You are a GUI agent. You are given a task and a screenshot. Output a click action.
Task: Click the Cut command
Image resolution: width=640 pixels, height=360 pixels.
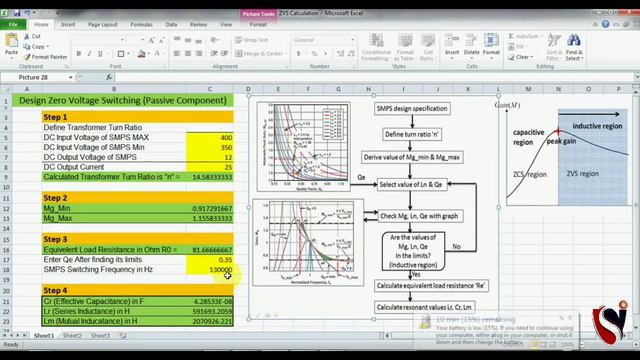(32, 36)
